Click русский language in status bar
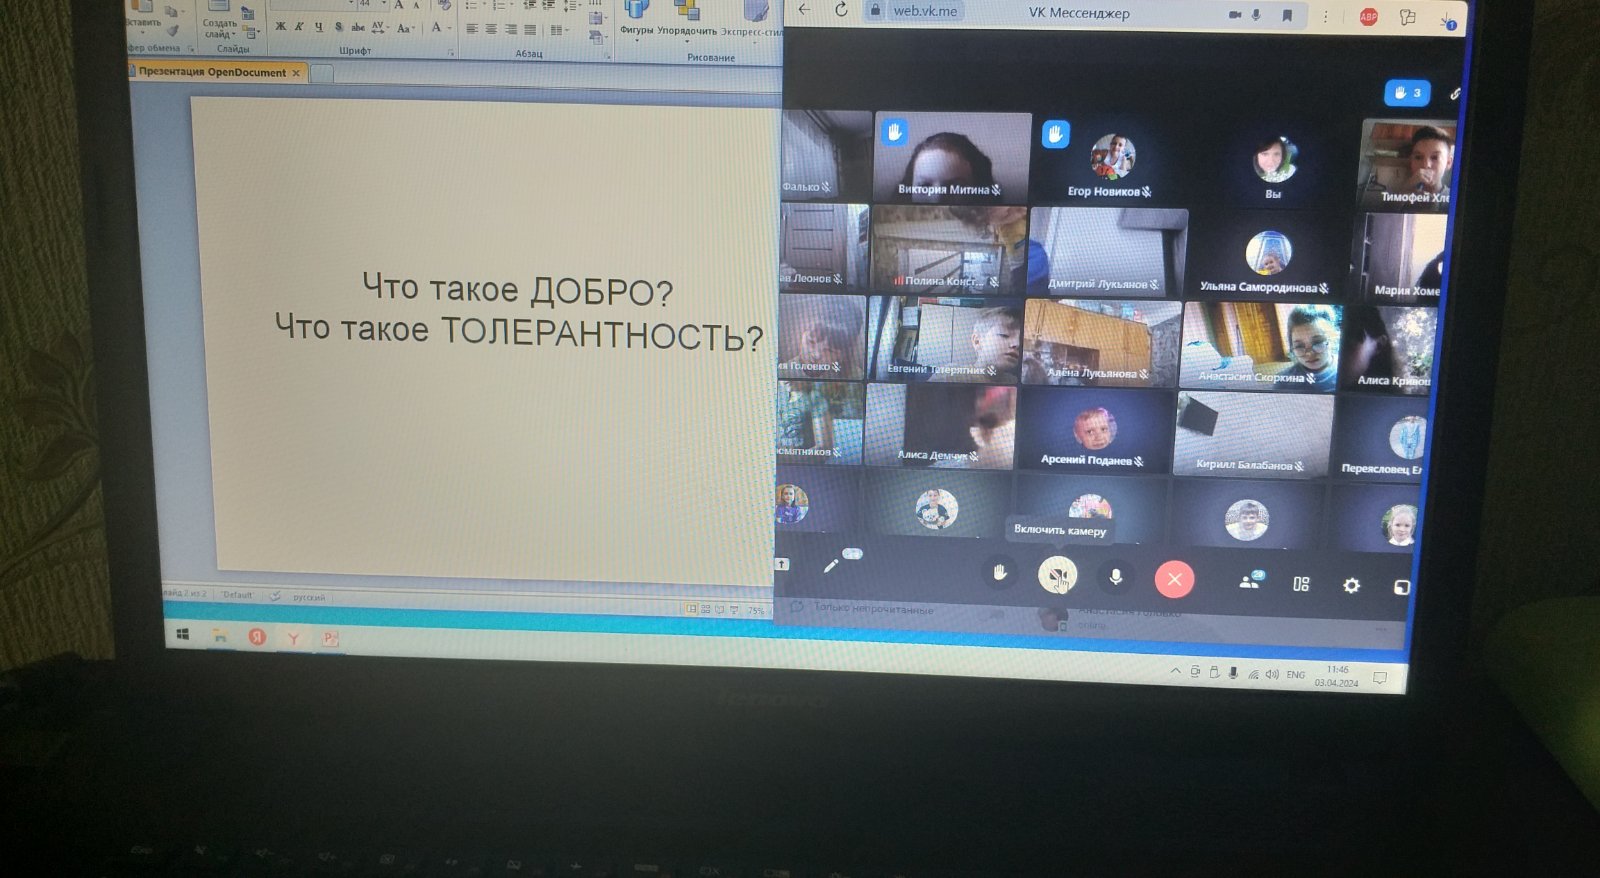The height and width of the screenshot is (878, 1600). pos(309,597)
